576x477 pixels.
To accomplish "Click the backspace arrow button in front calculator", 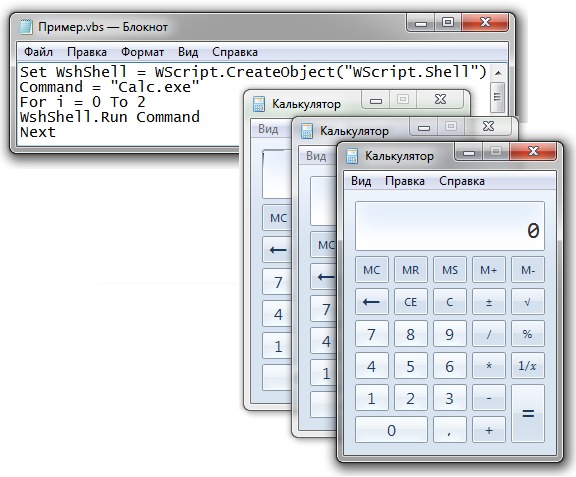I will point(371,302).
